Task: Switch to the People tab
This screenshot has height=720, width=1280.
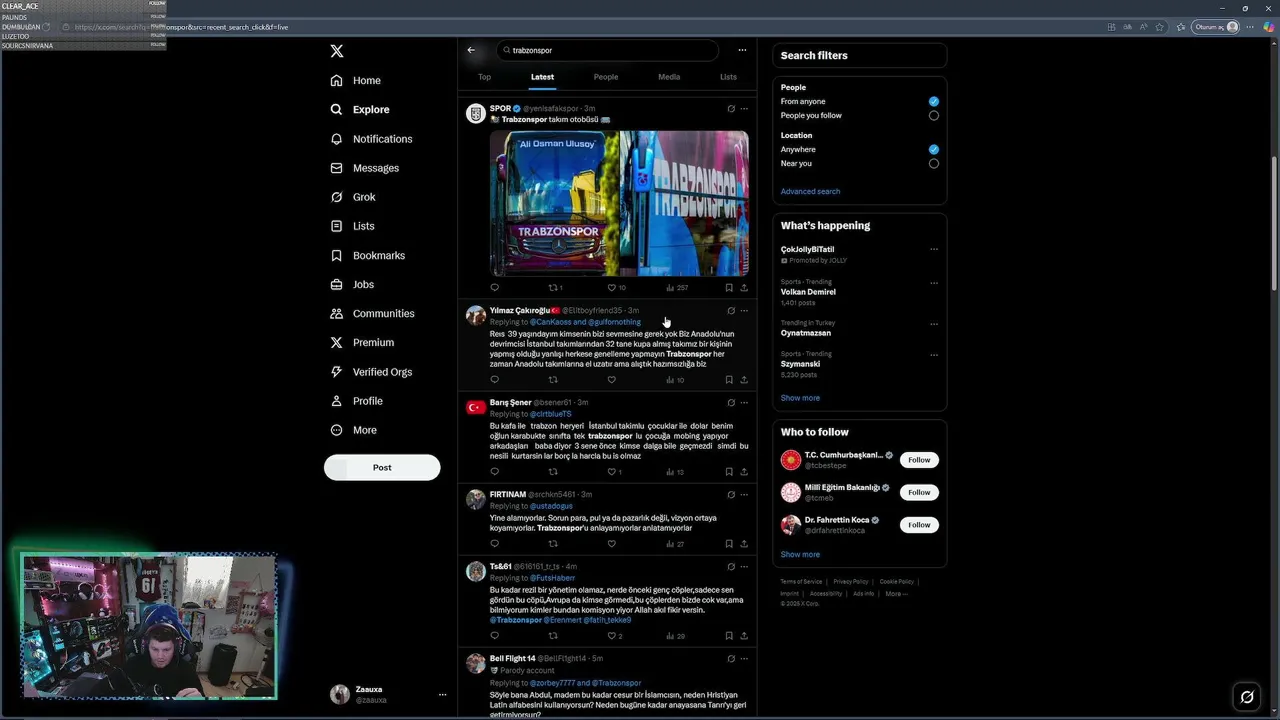Action: (606, 77)
